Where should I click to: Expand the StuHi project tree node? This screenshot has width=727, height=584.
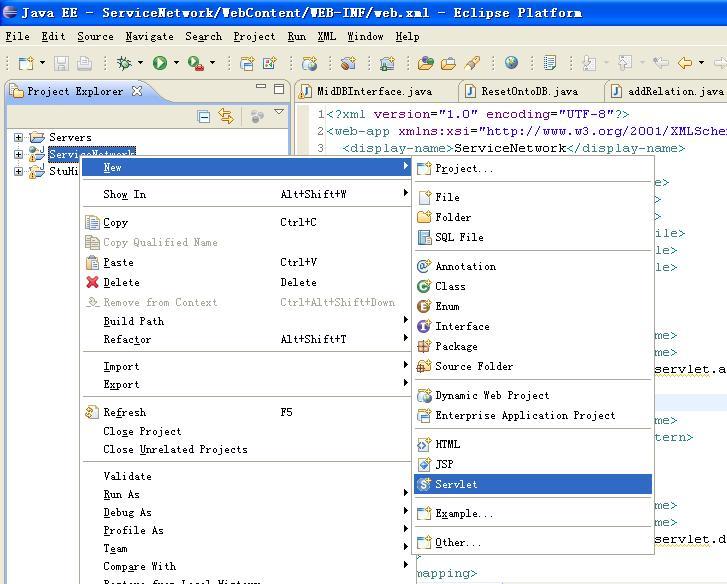tap(18, 171)
